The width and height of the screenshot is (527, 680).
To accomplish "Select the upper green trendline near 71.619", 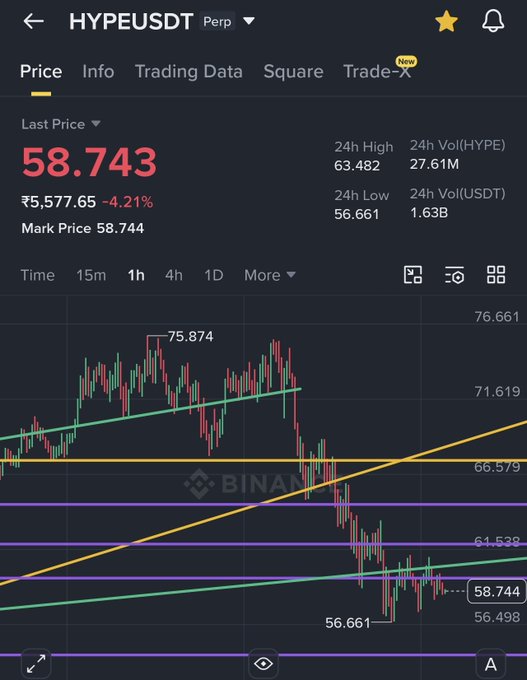I will pyautogui.click(x=151, y=413).
